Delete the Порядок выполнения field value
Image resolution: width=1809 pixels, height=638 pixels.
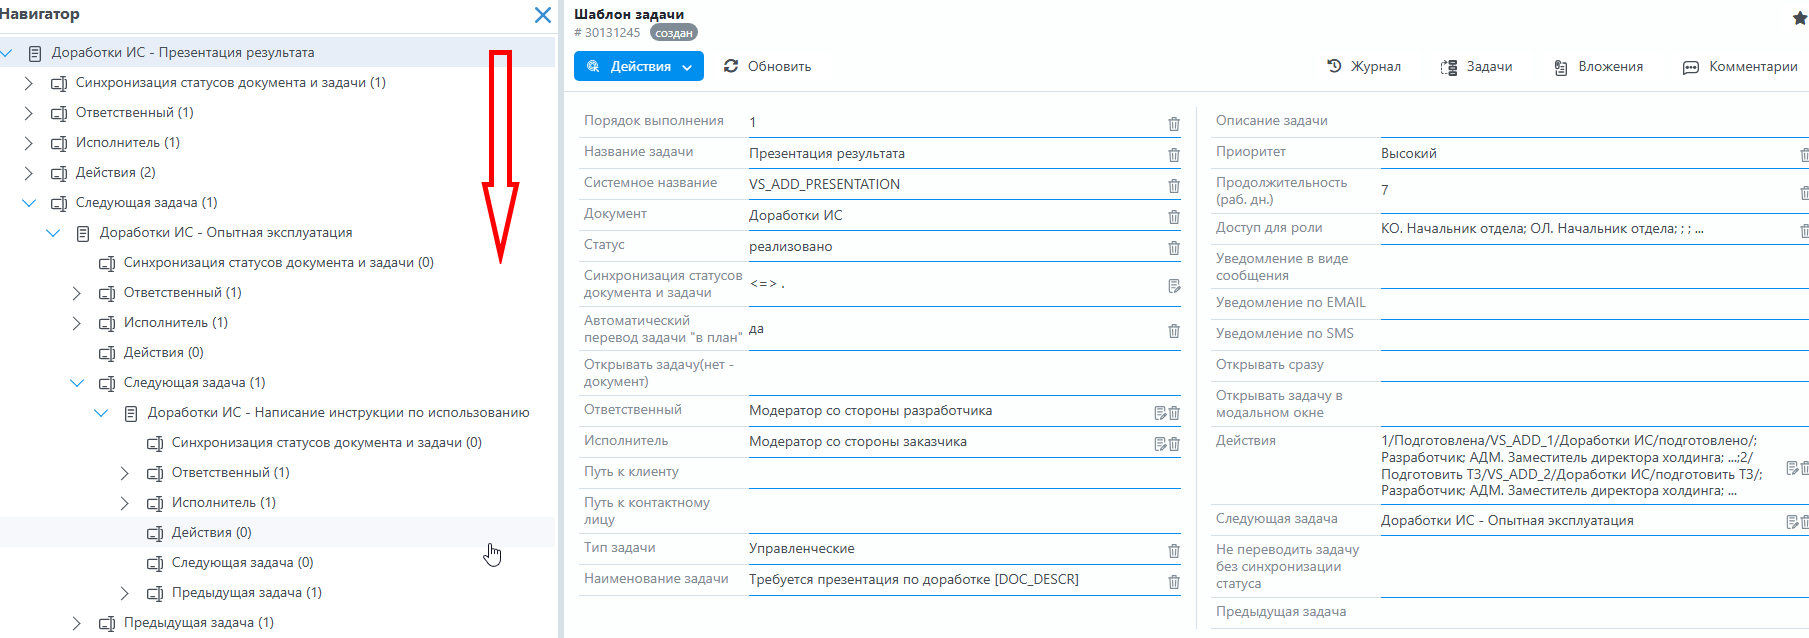pos(1174,124)
